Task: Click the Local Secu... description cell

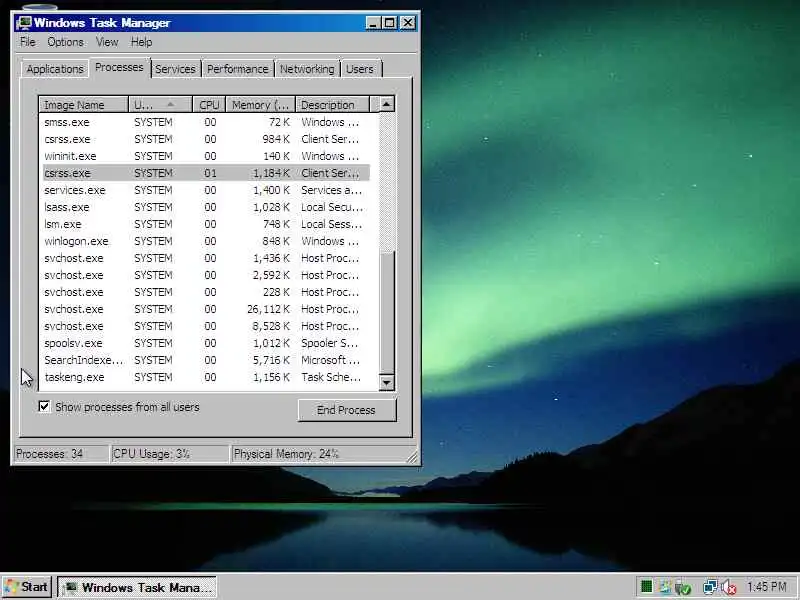Action: click(332, 207)
